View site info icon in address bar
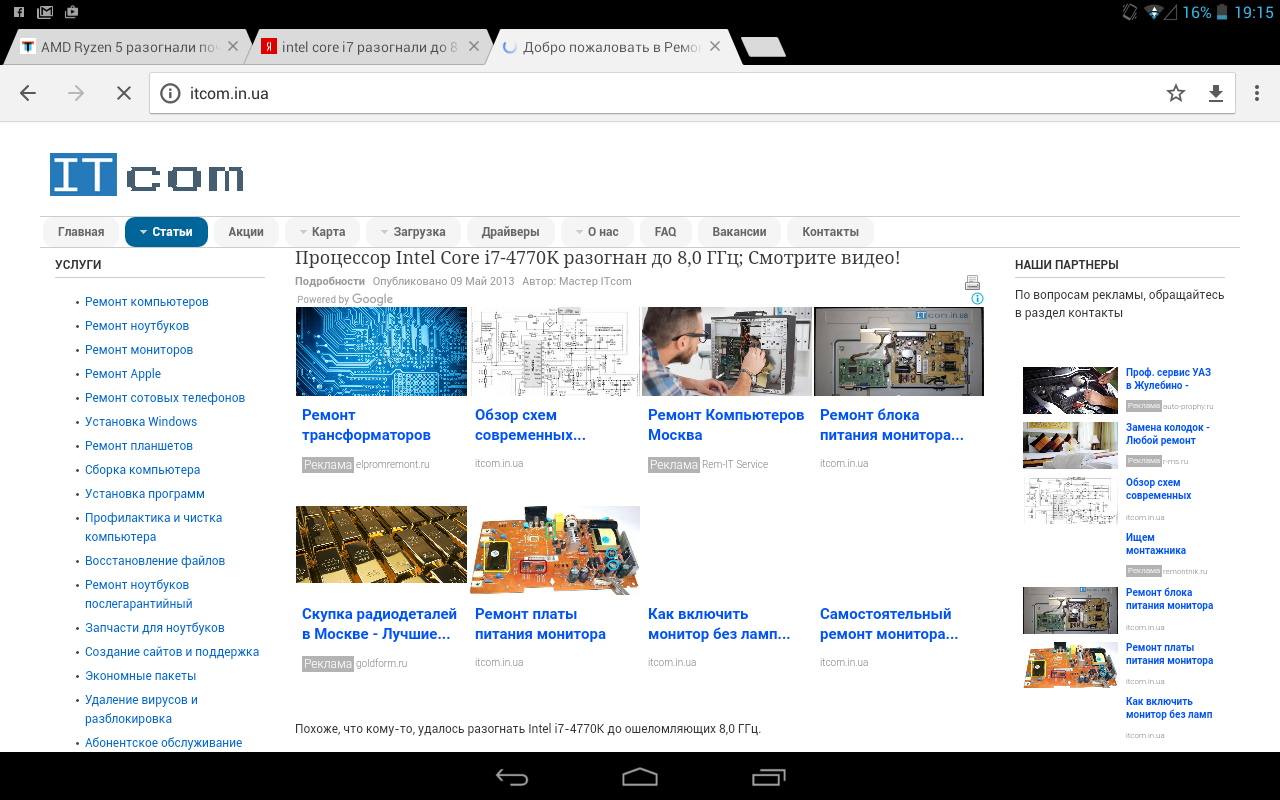The image size is (1280, 800). click(170, 94)
